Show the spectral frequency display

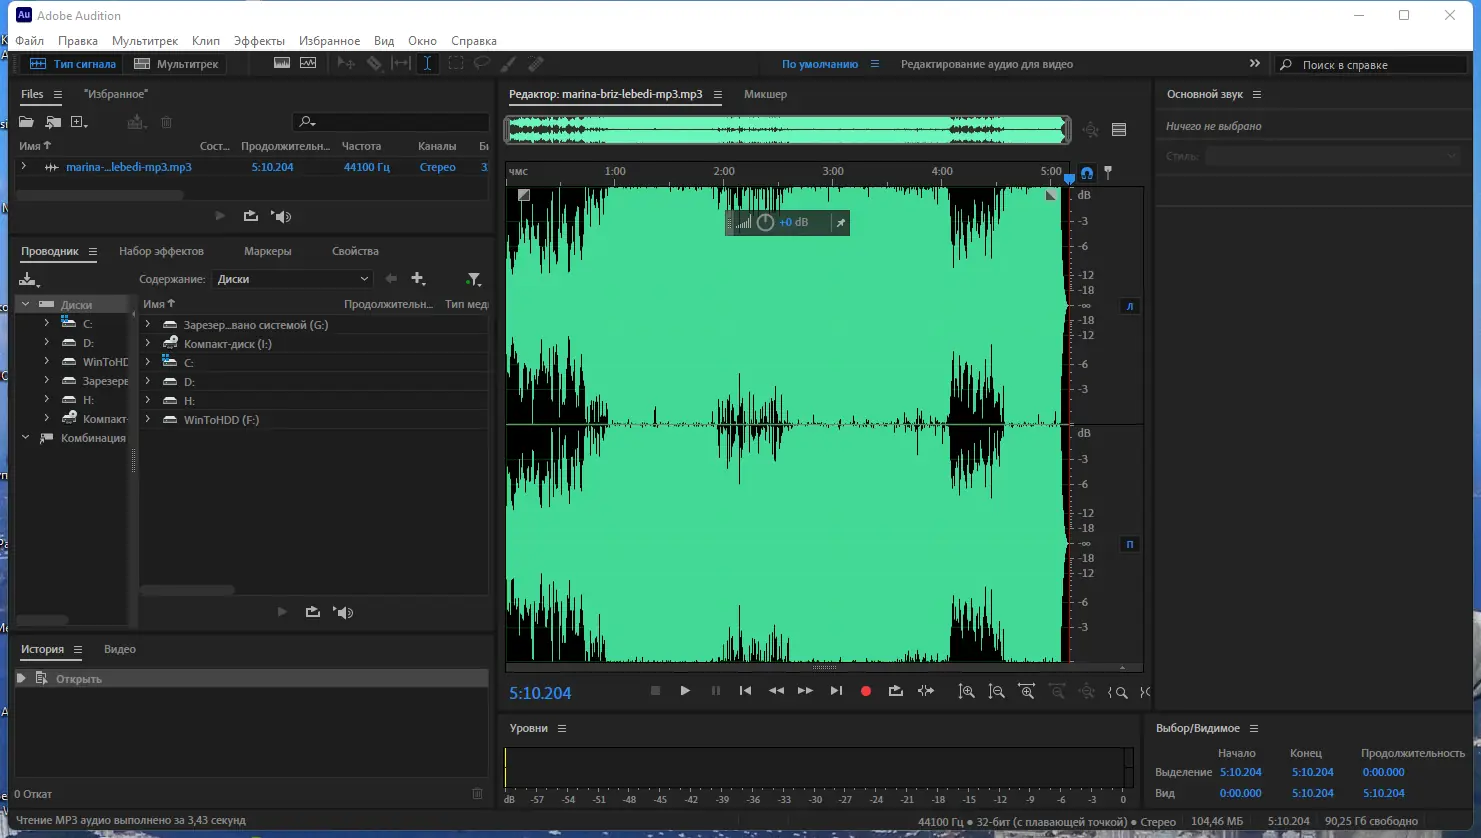[x=282, y=63]
